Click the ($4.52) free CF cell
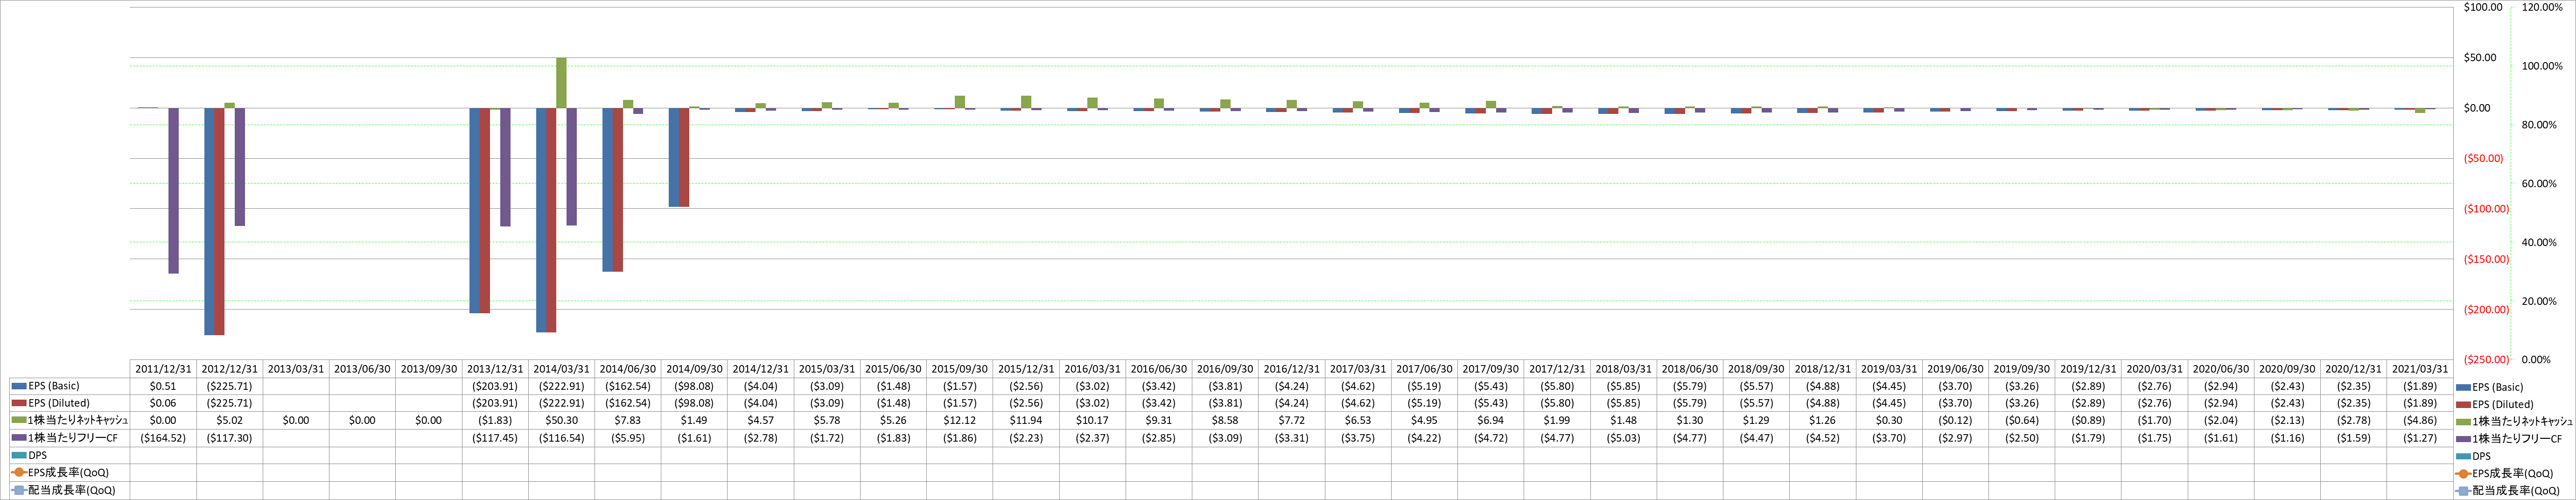This screenshot has height=500, width=2576. pos(1822,438)
